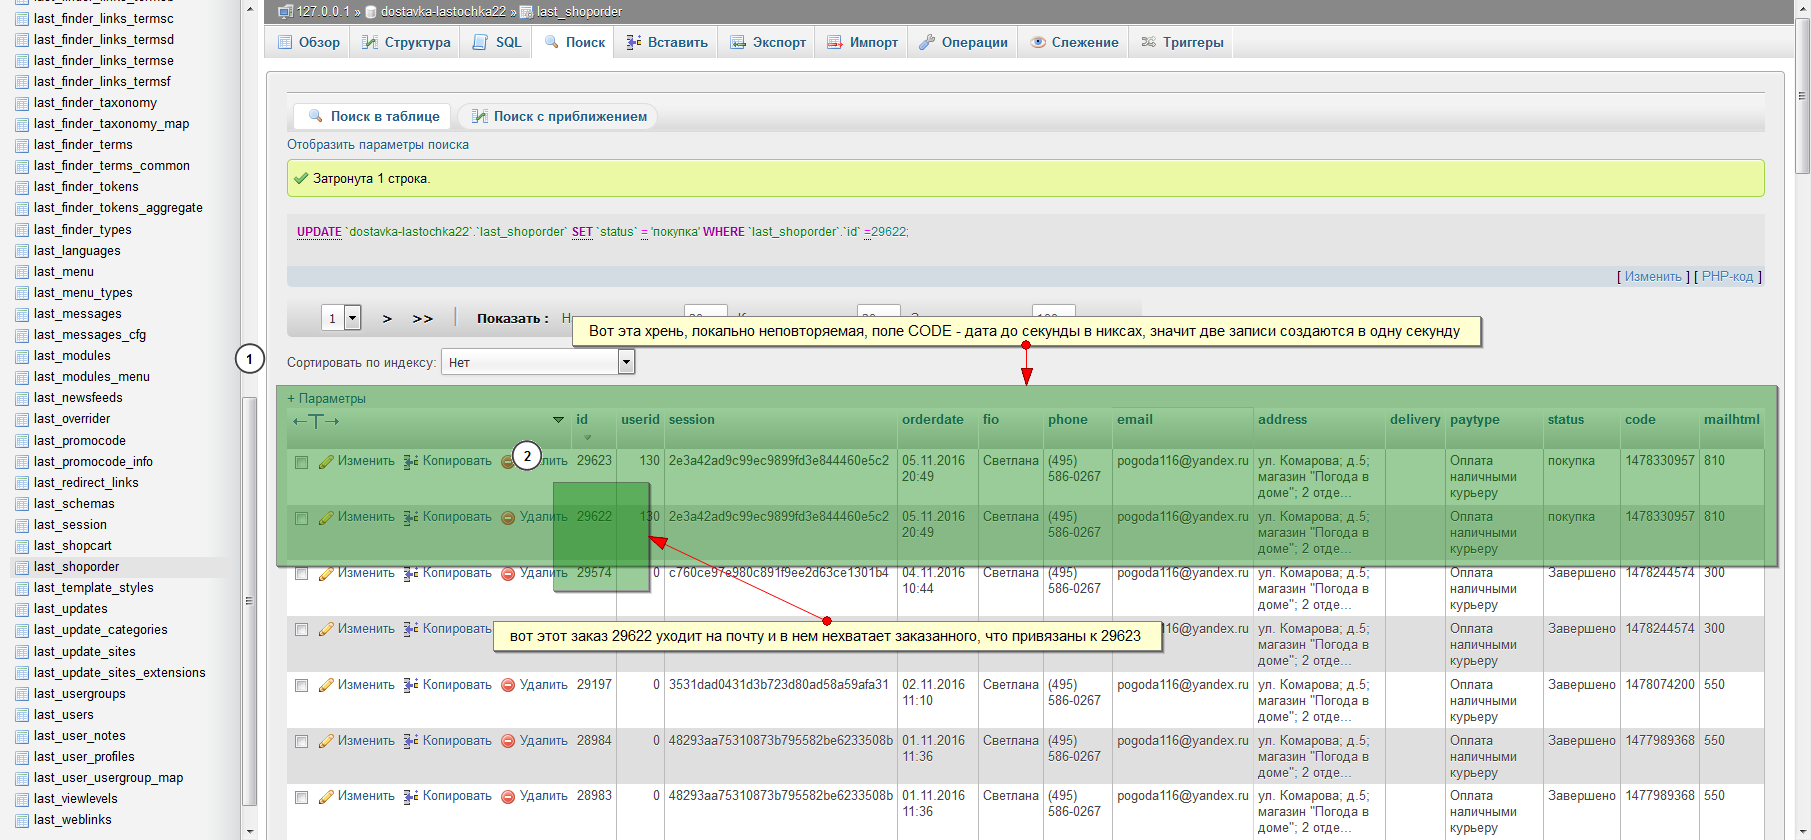Click the table icon beside last_shoporder in sidebar
Viewport: 1811px width, 840px height.
pyautogui.click(x=22, y=567)
